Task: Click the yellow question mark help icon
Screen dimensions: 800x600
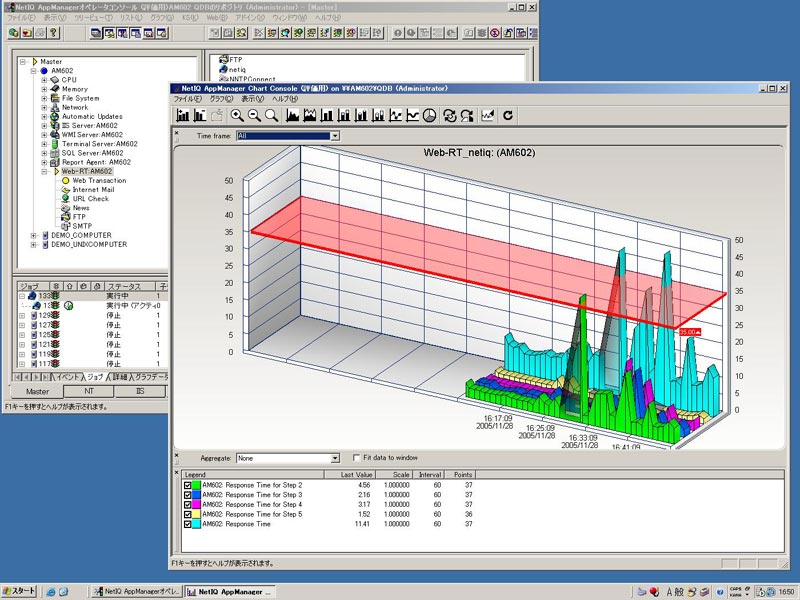Action: [x=54, y=33]
